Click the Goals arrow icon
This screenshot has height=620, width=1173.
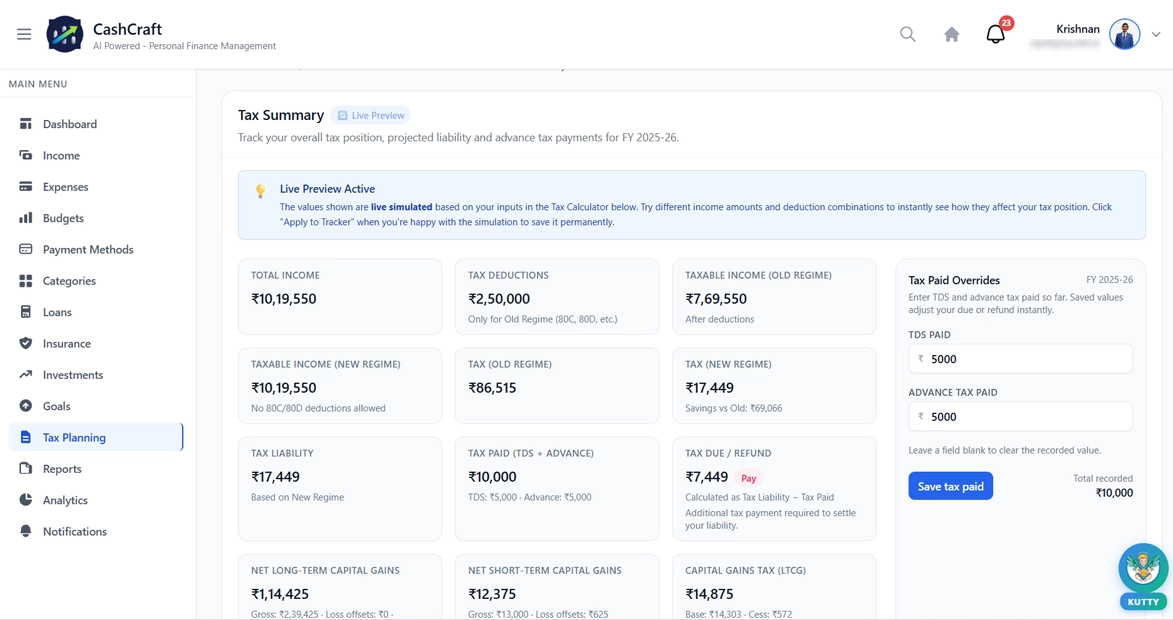pos(25,406)
